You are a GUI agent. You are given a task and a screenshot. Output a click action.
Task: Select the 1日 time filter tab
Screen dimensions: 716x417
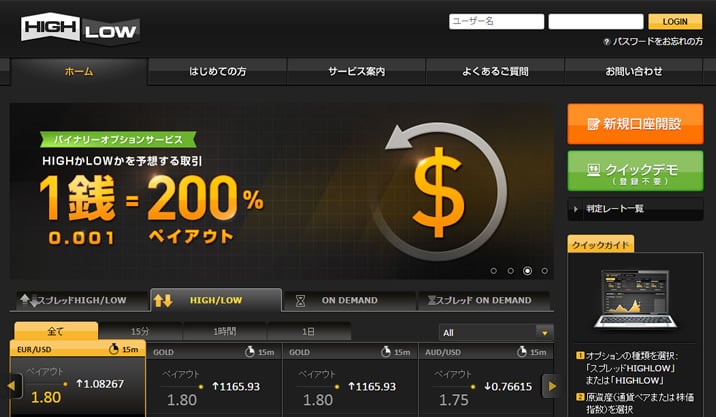pyautogui.click(x=309, y=332)
